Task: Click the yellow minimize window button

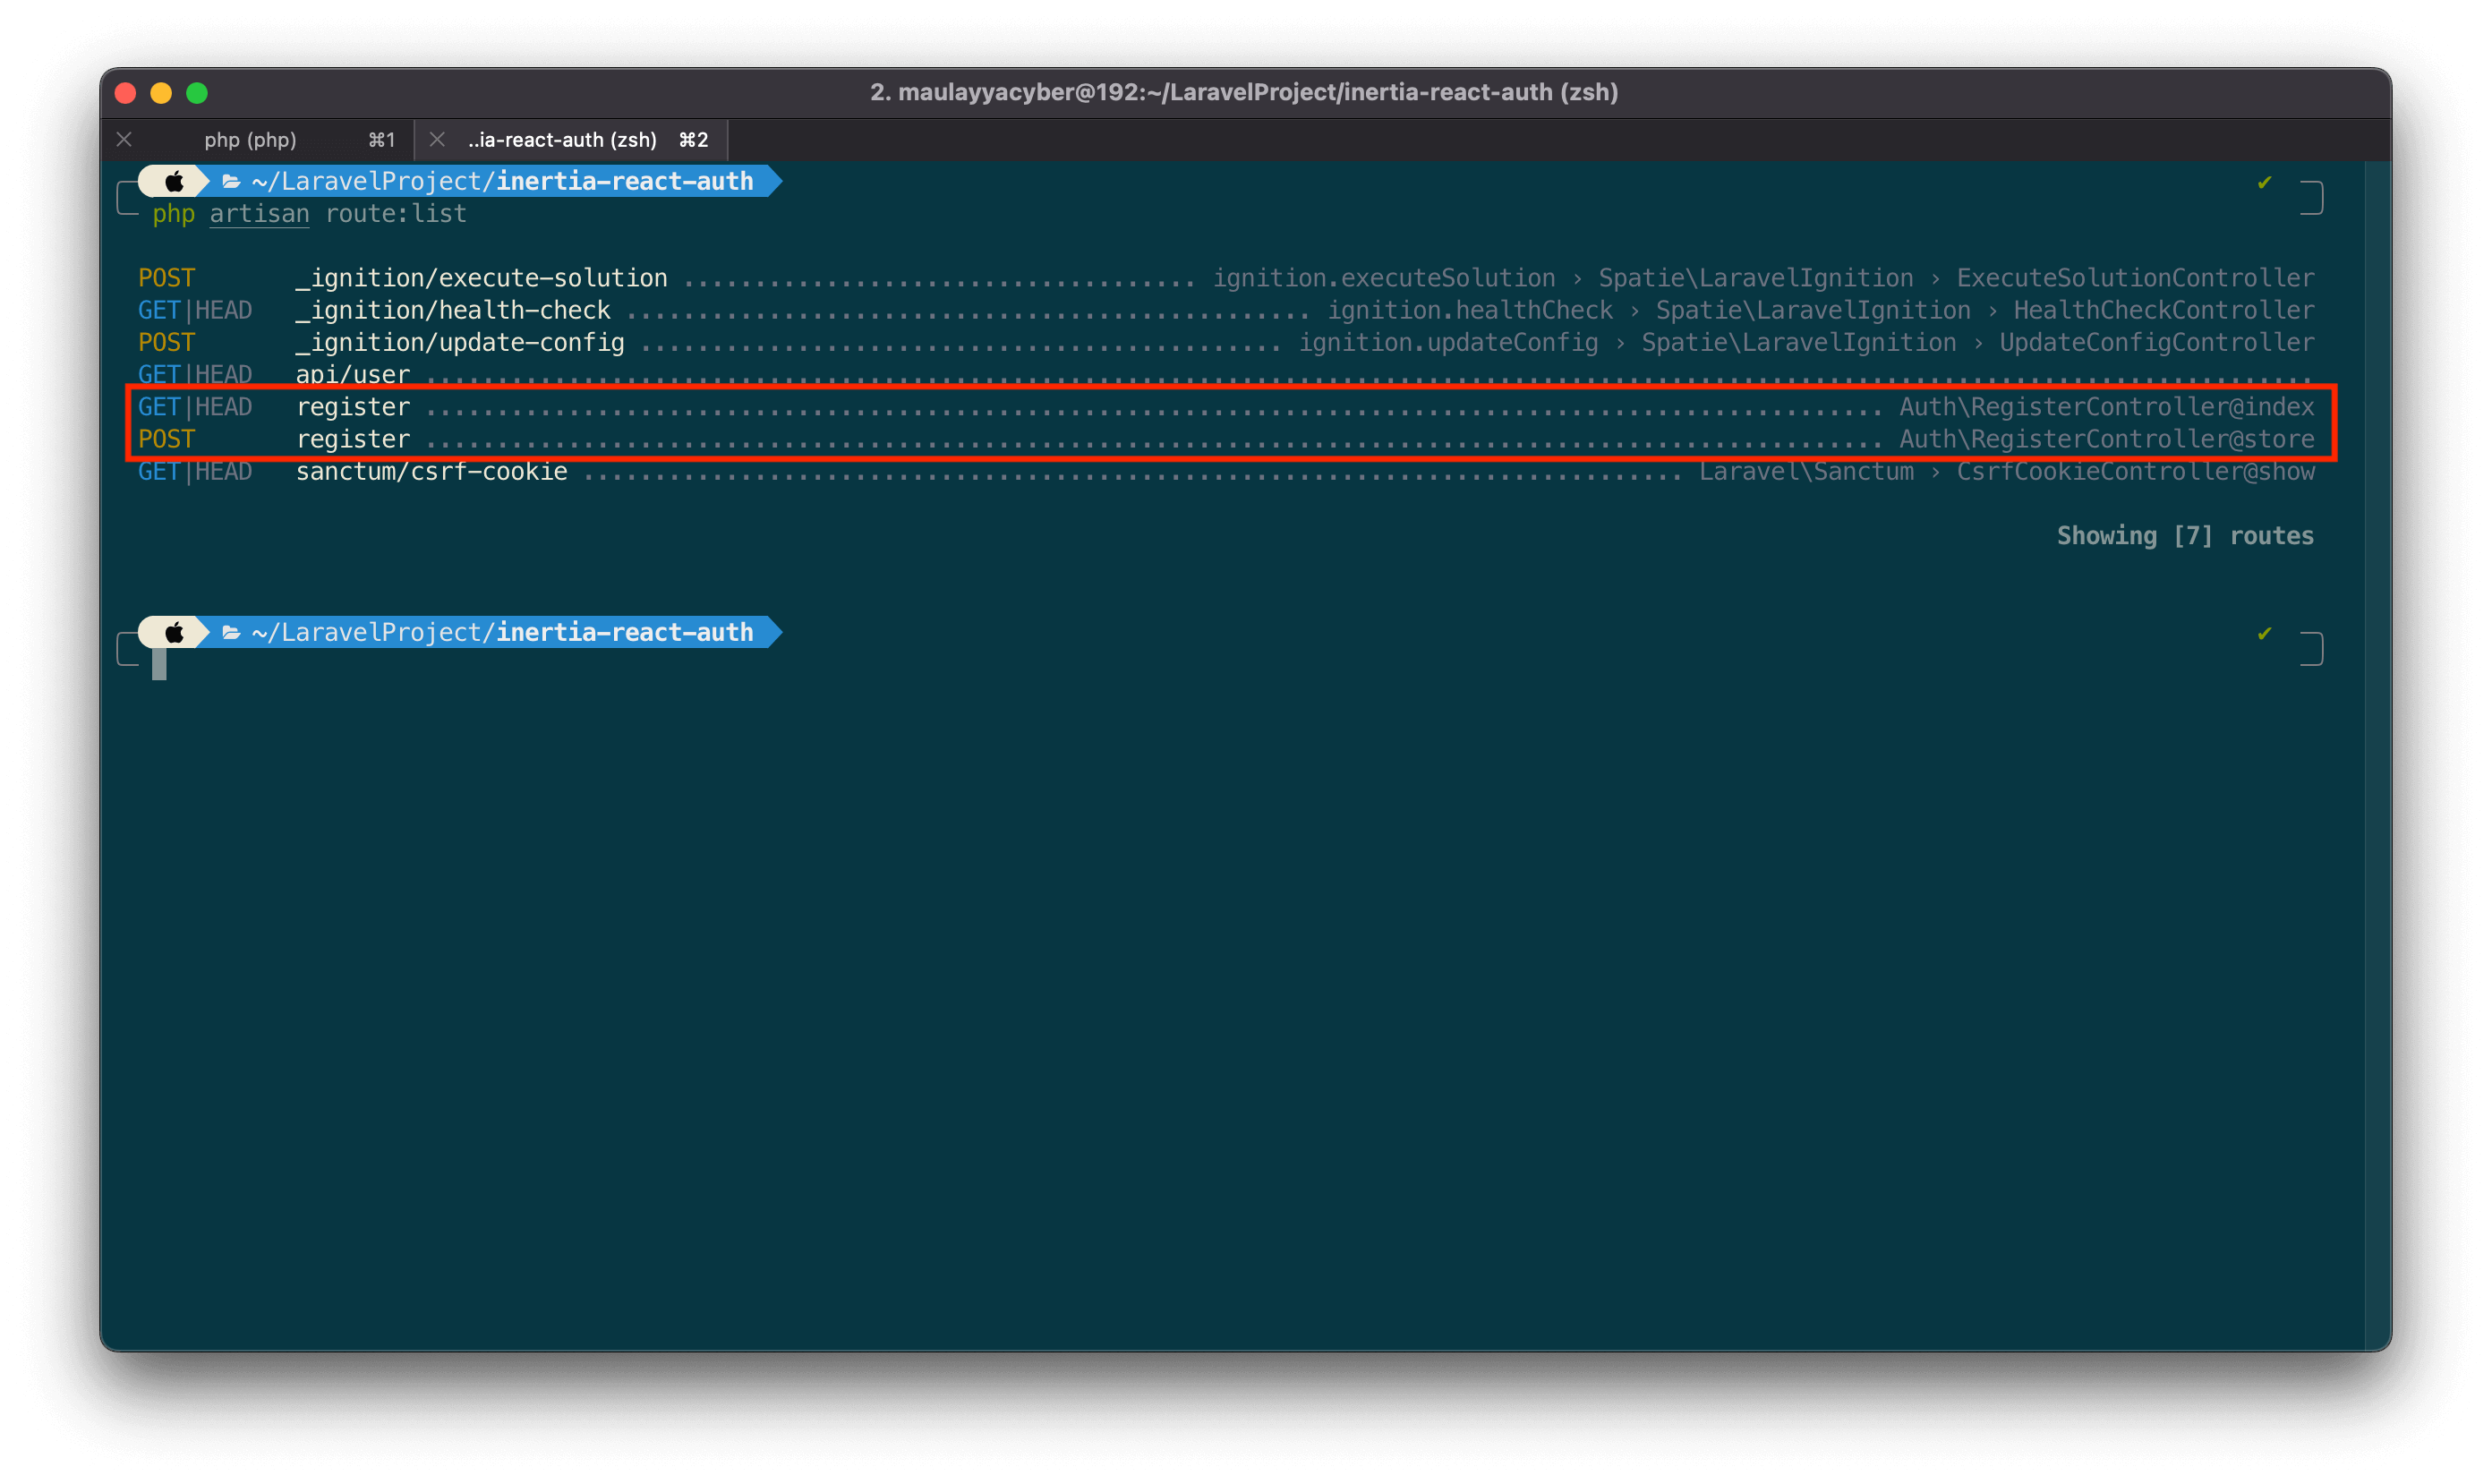Action: (161, 93)
